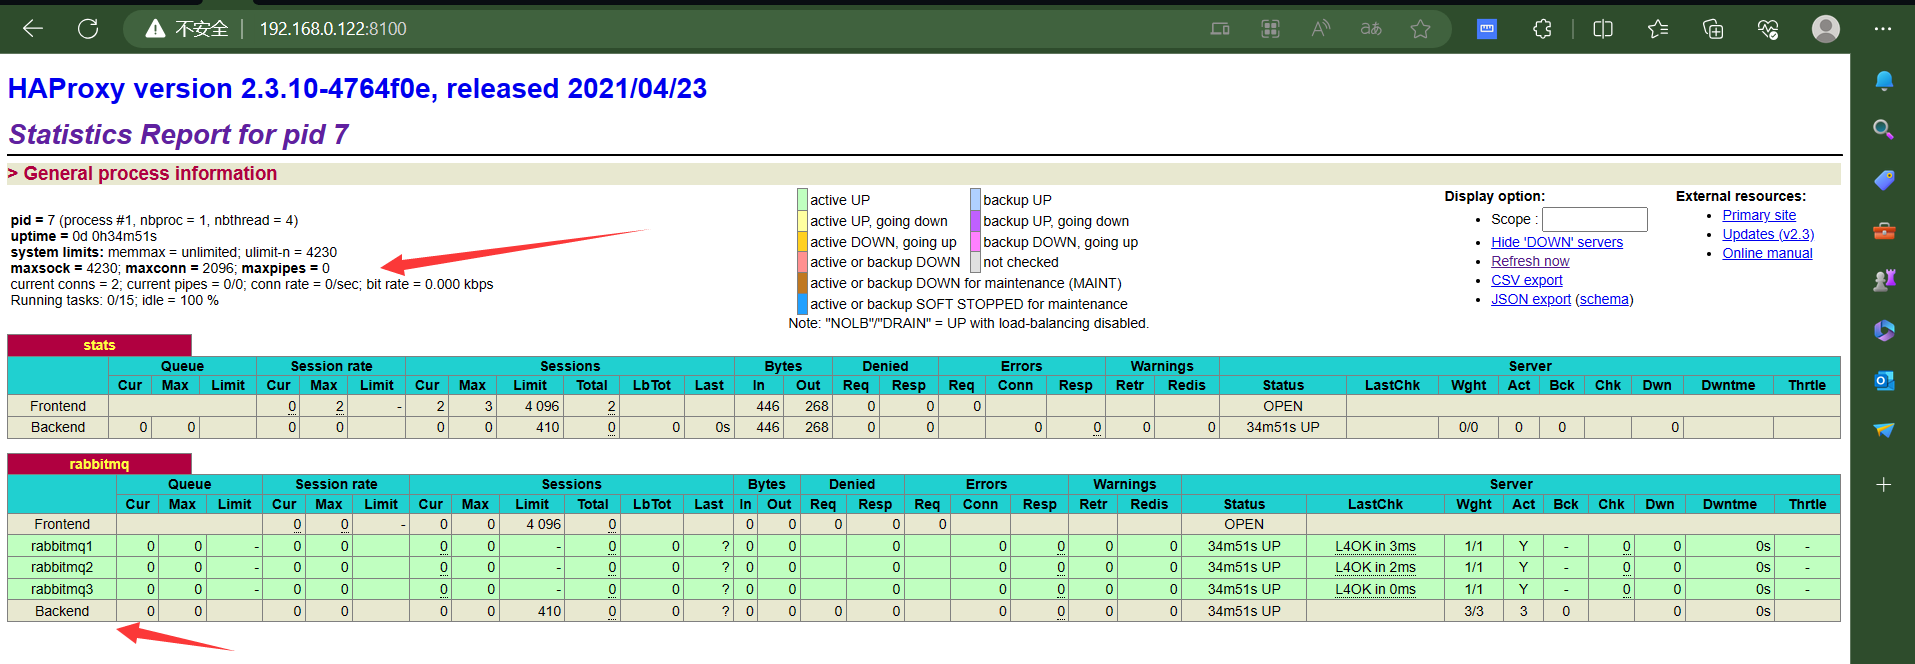1915x664 pixels.
Task: Open the browser settings and more menu
Action: pyautogui.click(x=1883, y=29)
